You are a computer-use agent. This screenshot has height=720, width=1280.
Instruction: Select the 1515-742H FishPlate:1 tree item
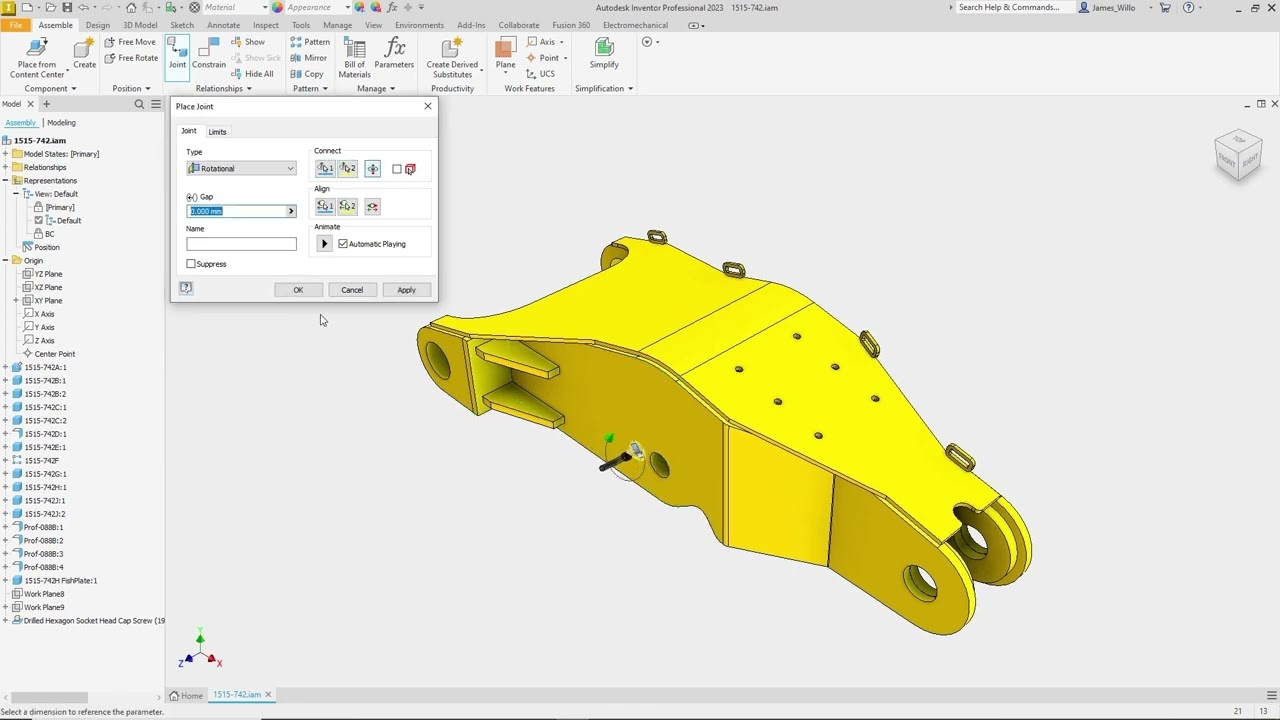60,580
